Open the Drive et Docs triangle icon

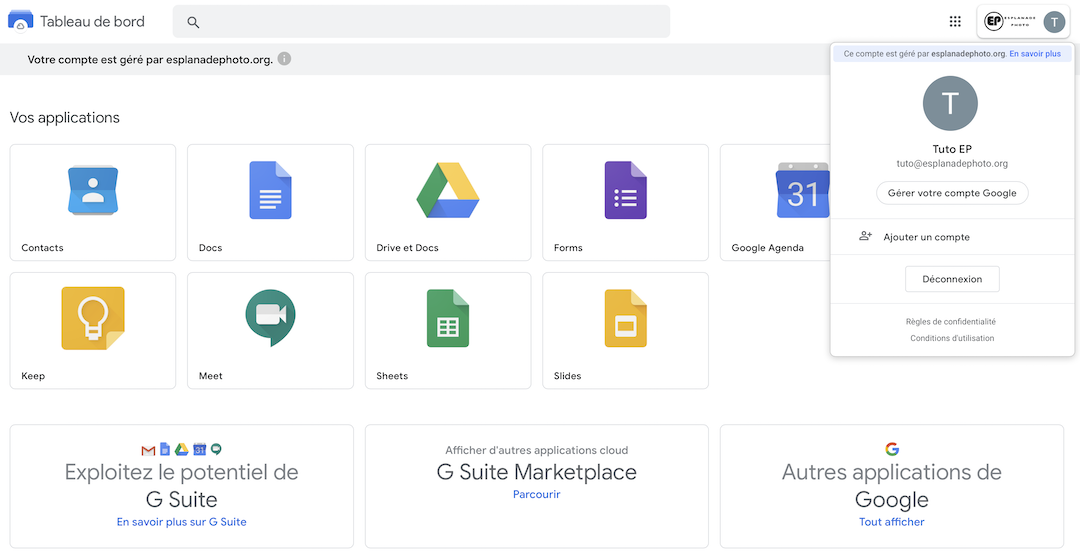(x=448, y=190)
